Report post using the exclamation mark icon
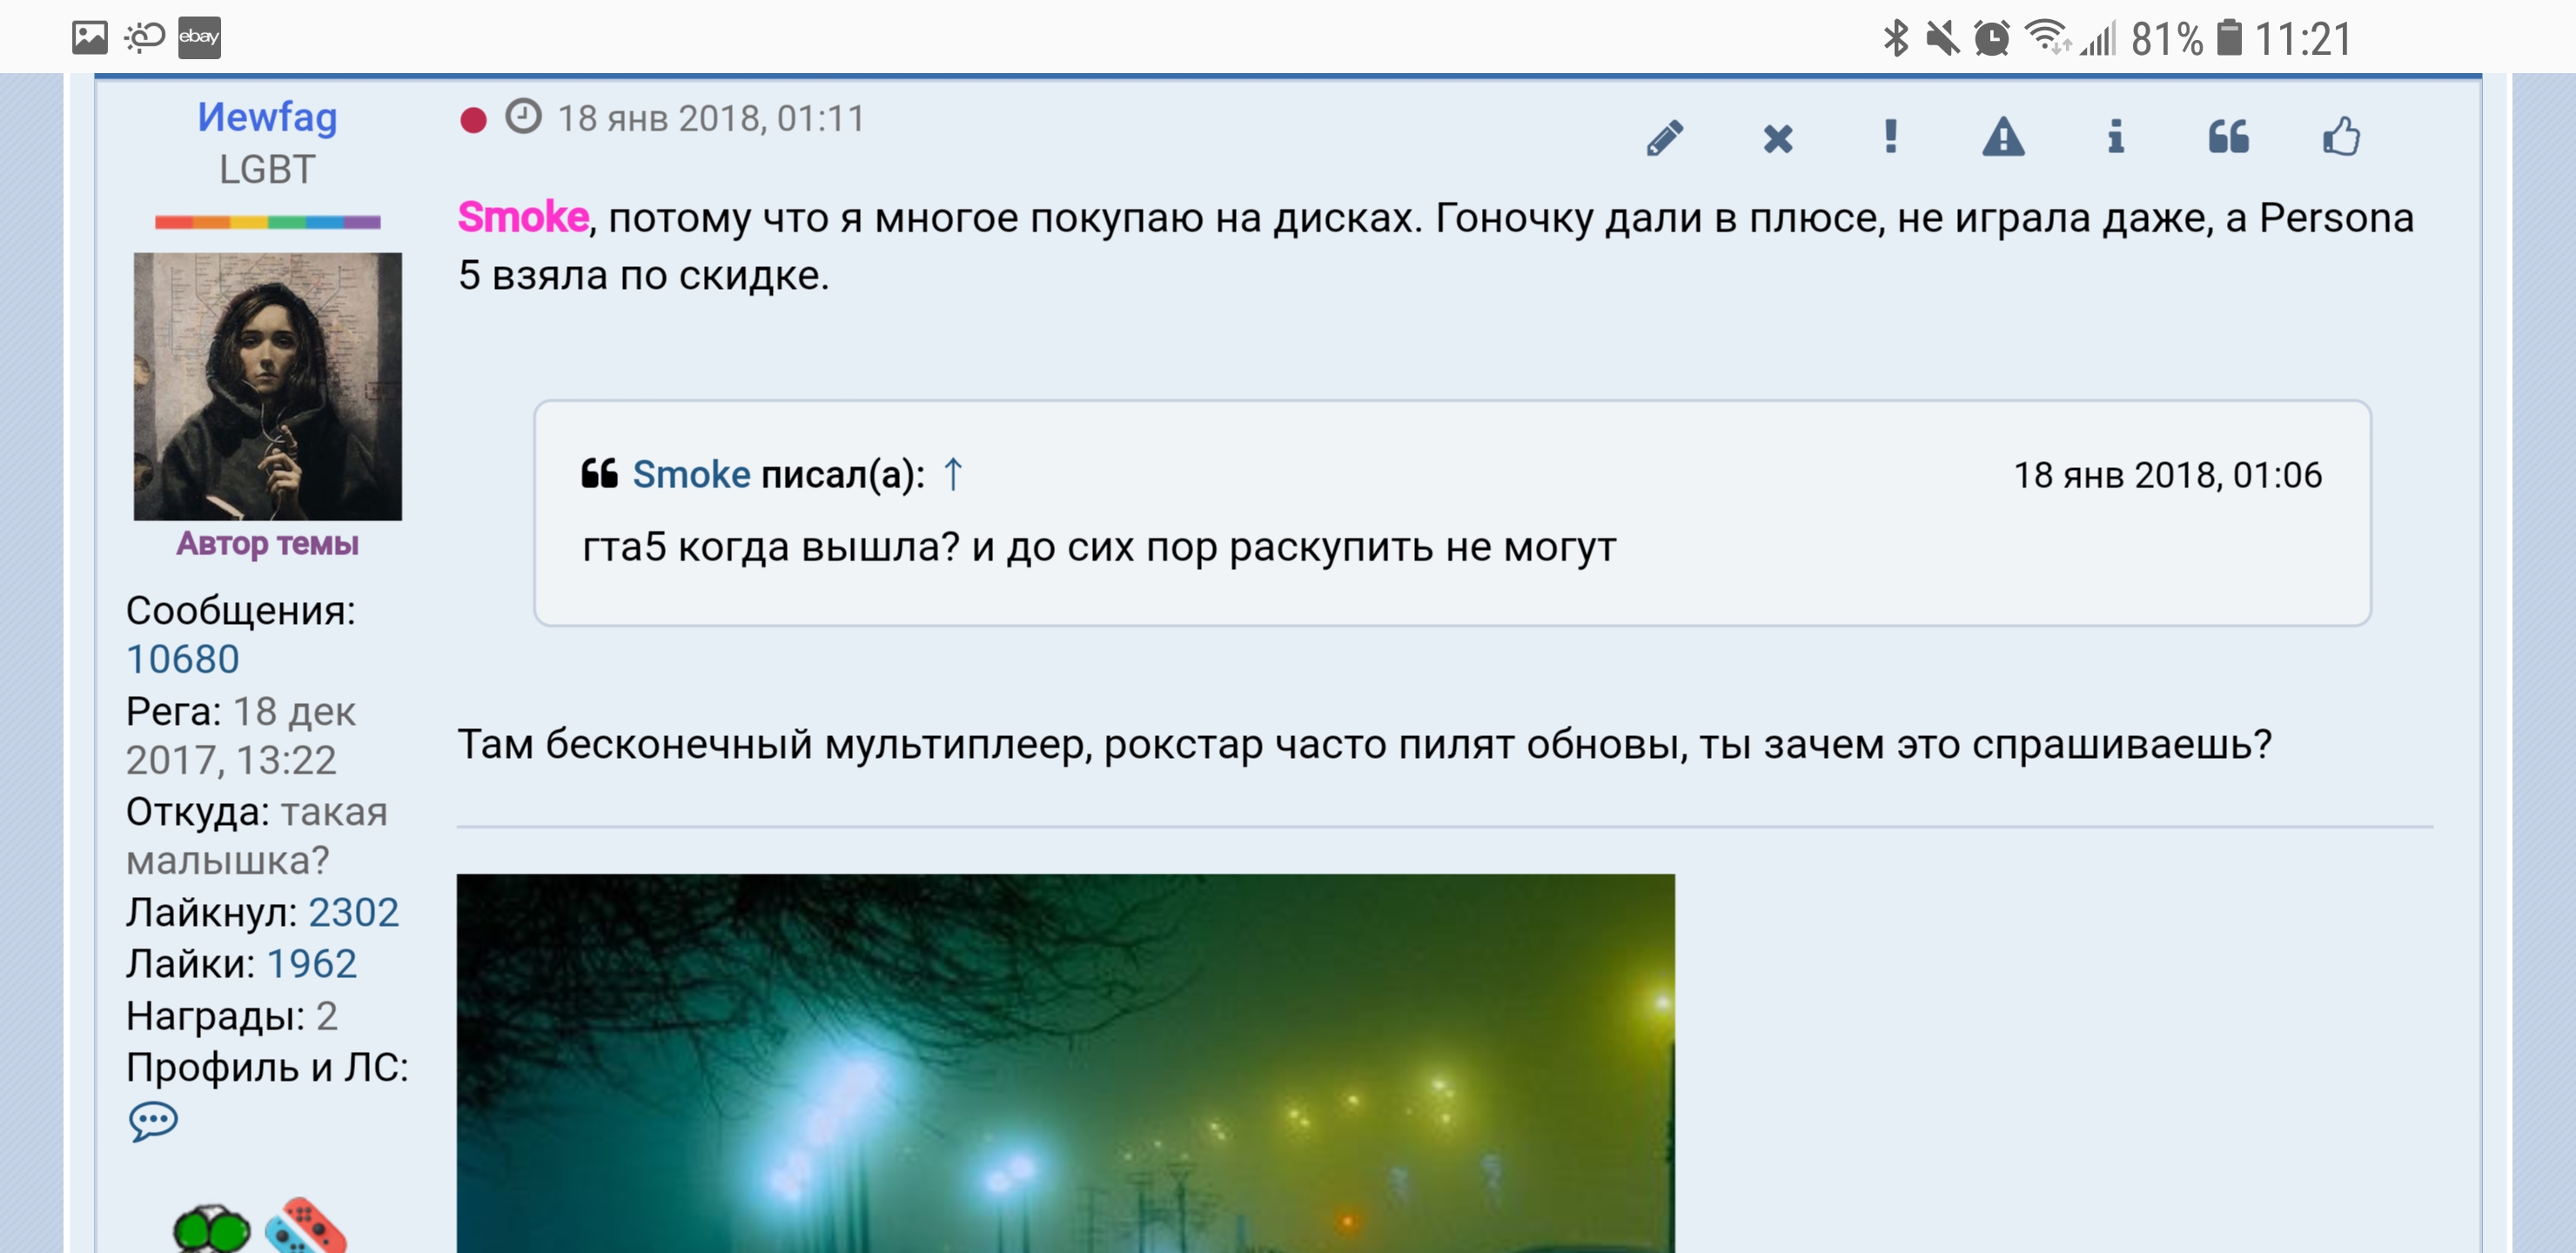 click(x=1890, y=136)
